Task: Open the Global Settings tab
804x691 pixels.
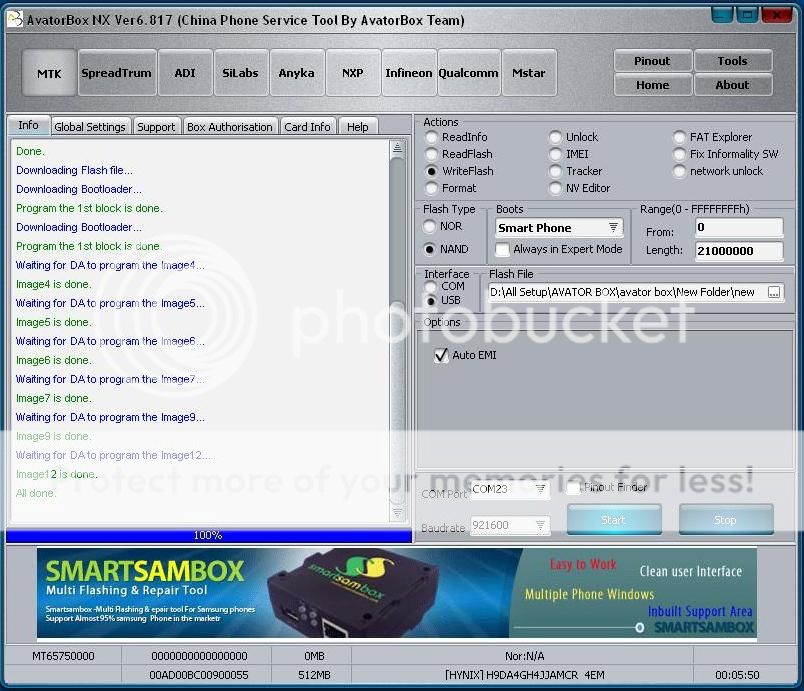Action: point(90,126)
